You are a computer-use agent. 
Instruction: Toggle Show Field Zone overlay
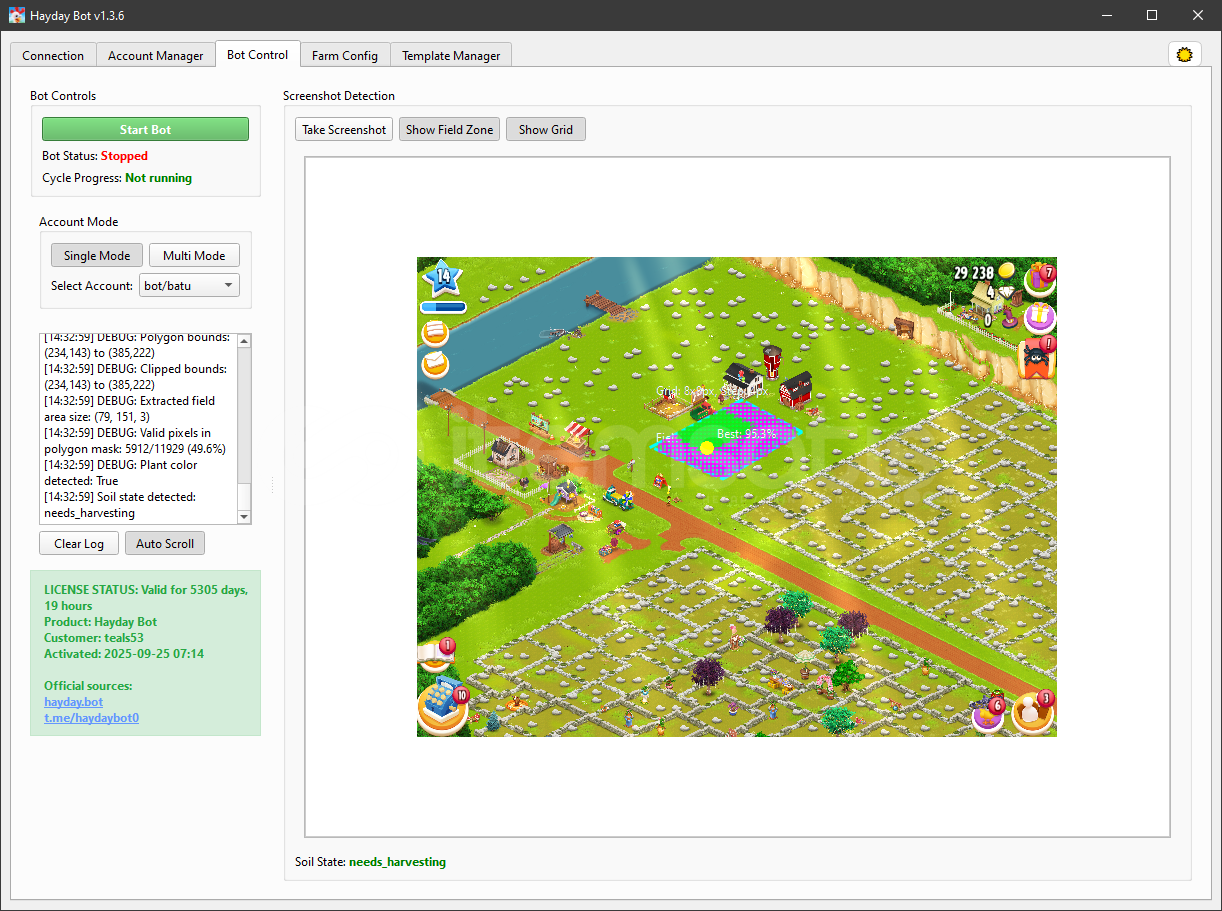[450, 129]
